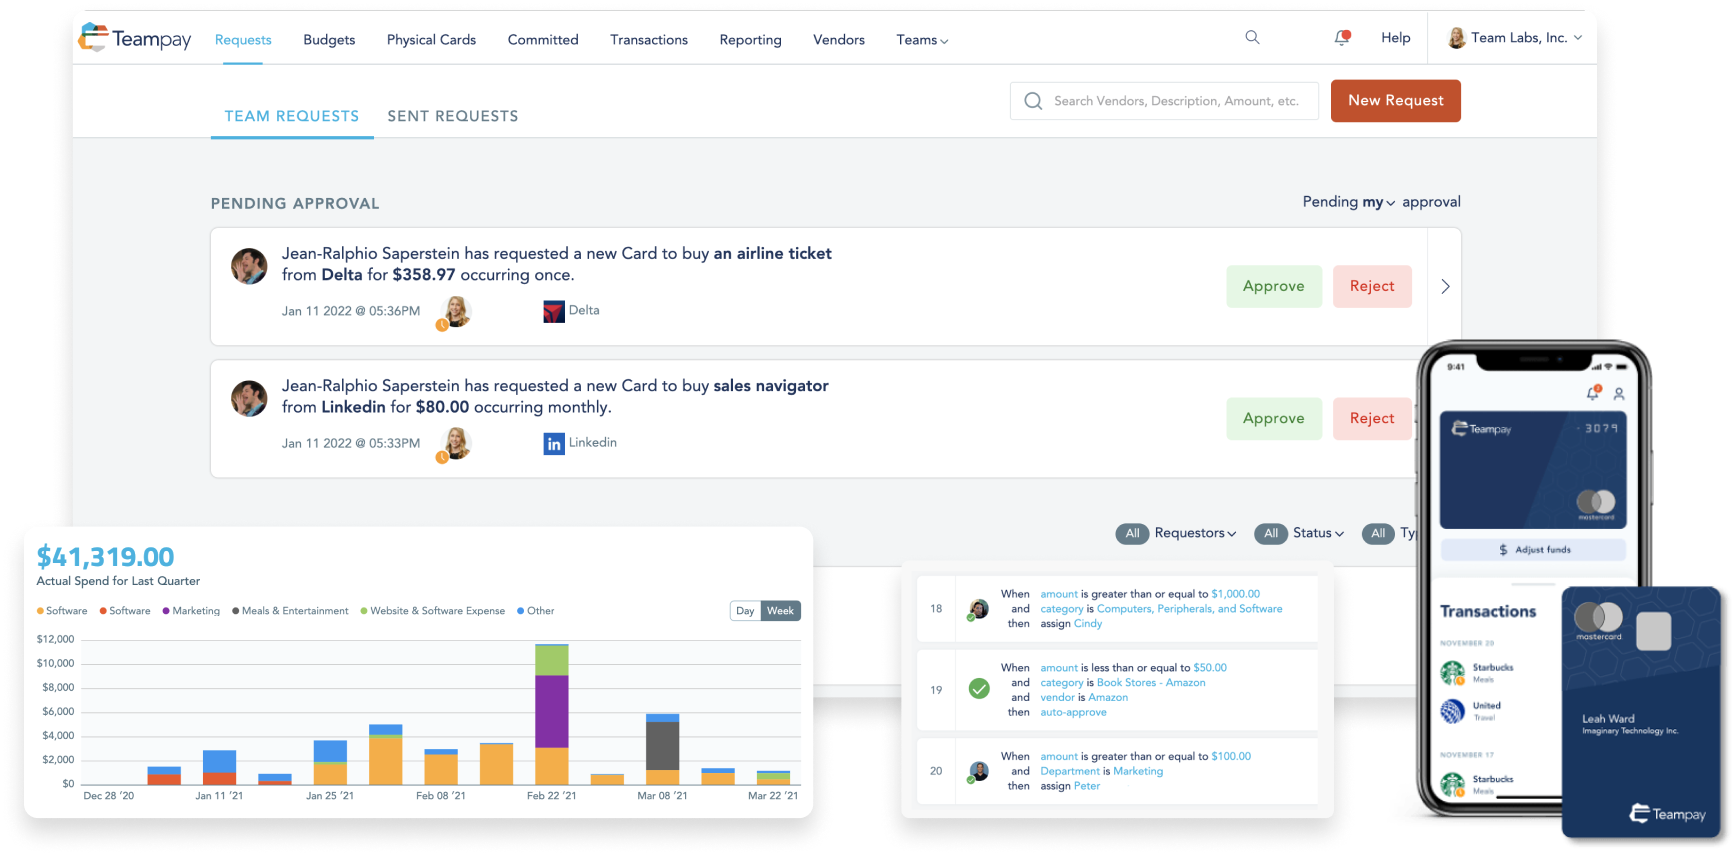Click the assignee avatar on rule 20
The image size is (1734, 857).
[x=979, y=772]
